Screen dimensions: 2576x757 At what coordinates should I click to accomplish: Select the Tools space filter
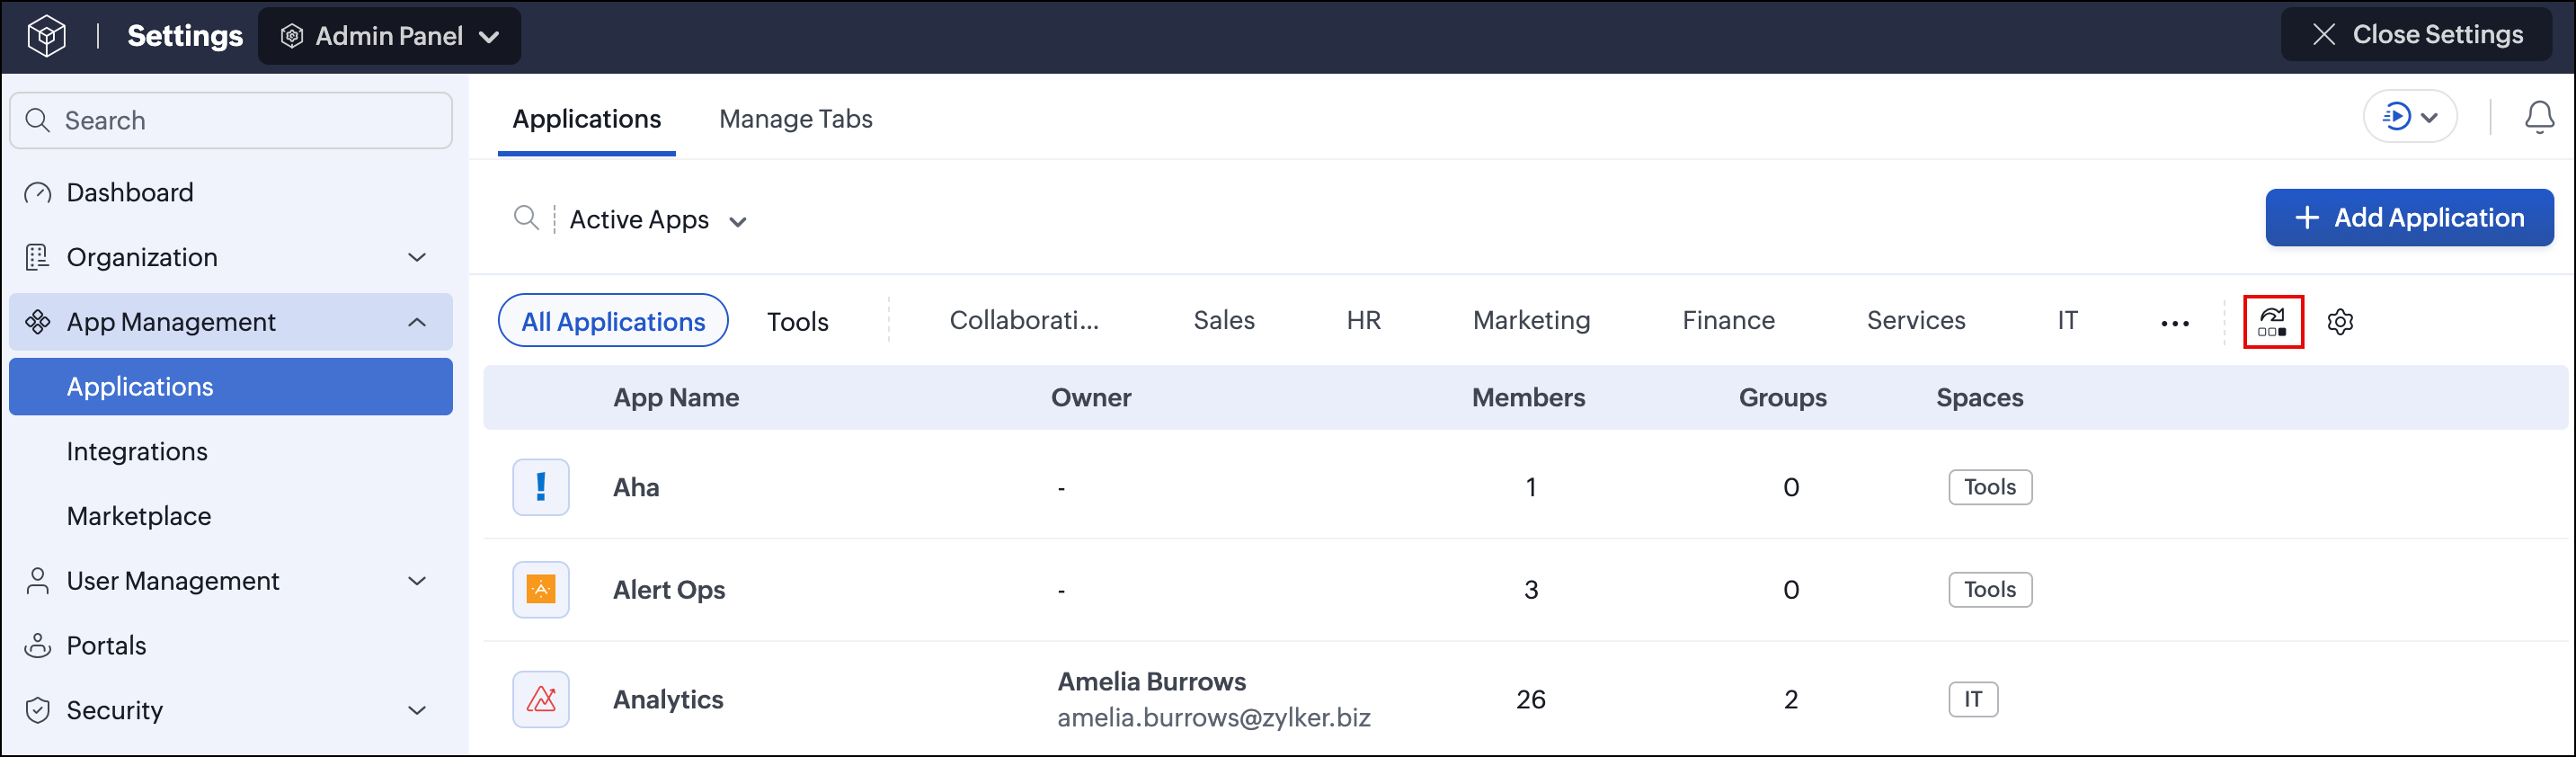click(x=798, y=322)
